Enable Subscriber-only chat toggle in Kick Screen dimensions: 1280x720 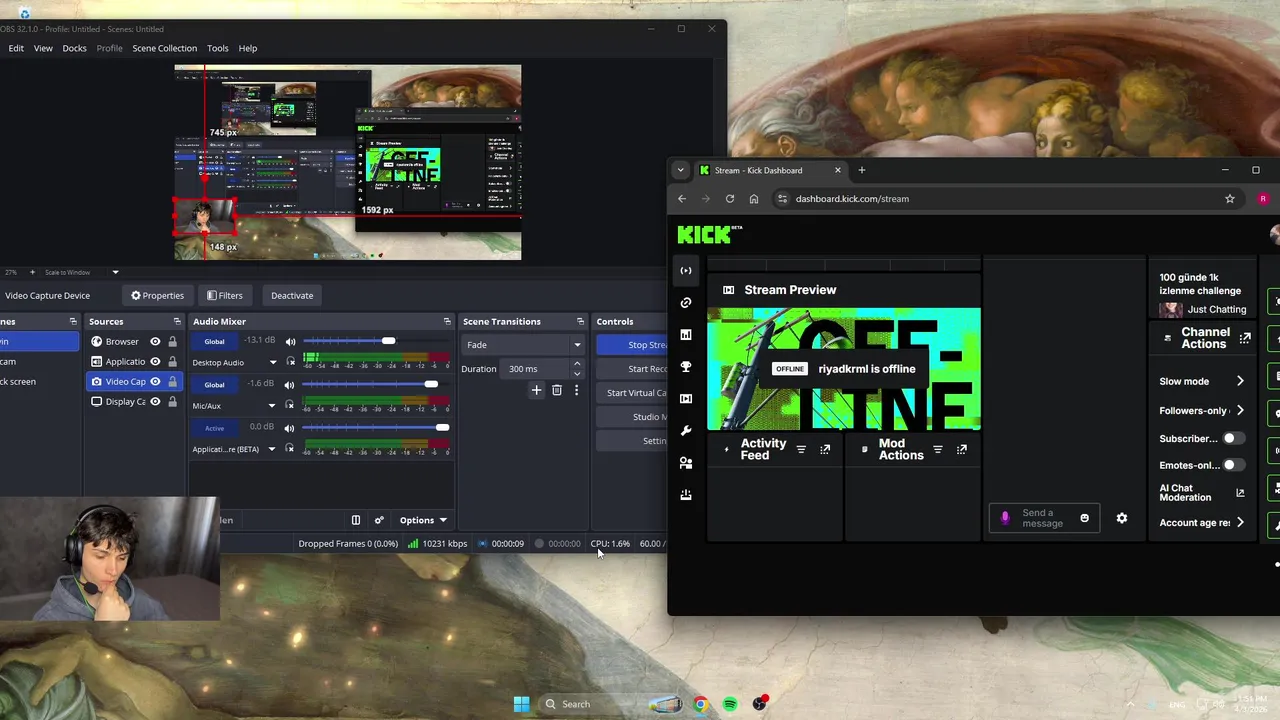pos(1234,438)
